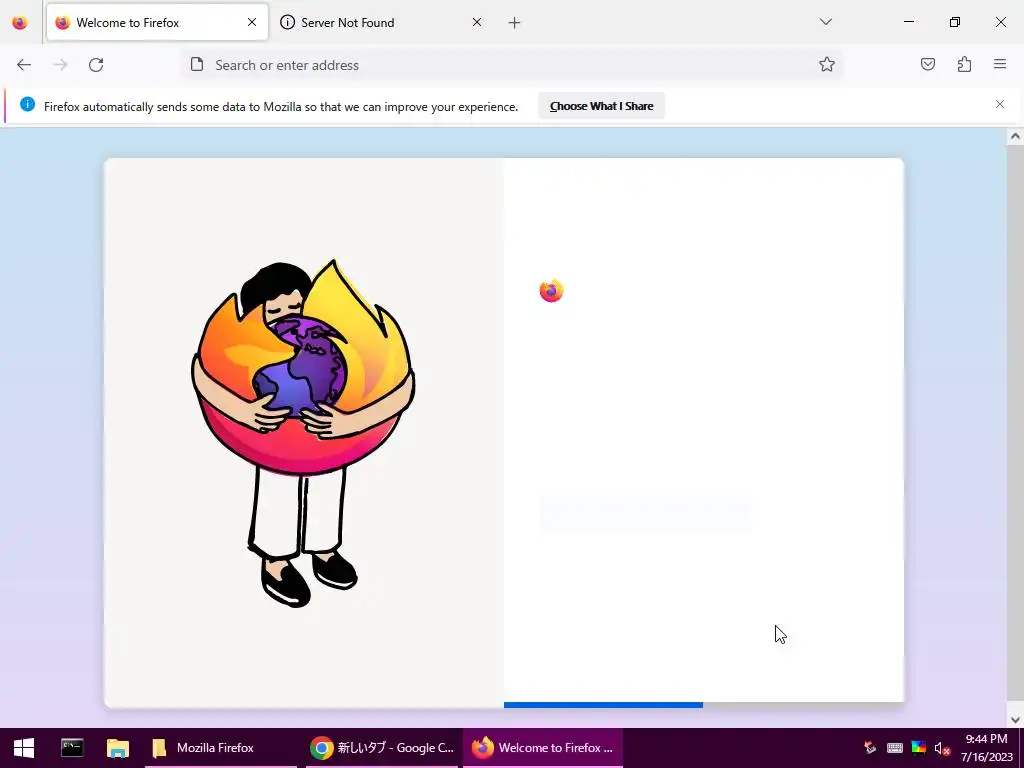
Task: Click the red bird icon in the system tray
Action: pyautogui.click(x=870, y=748)
